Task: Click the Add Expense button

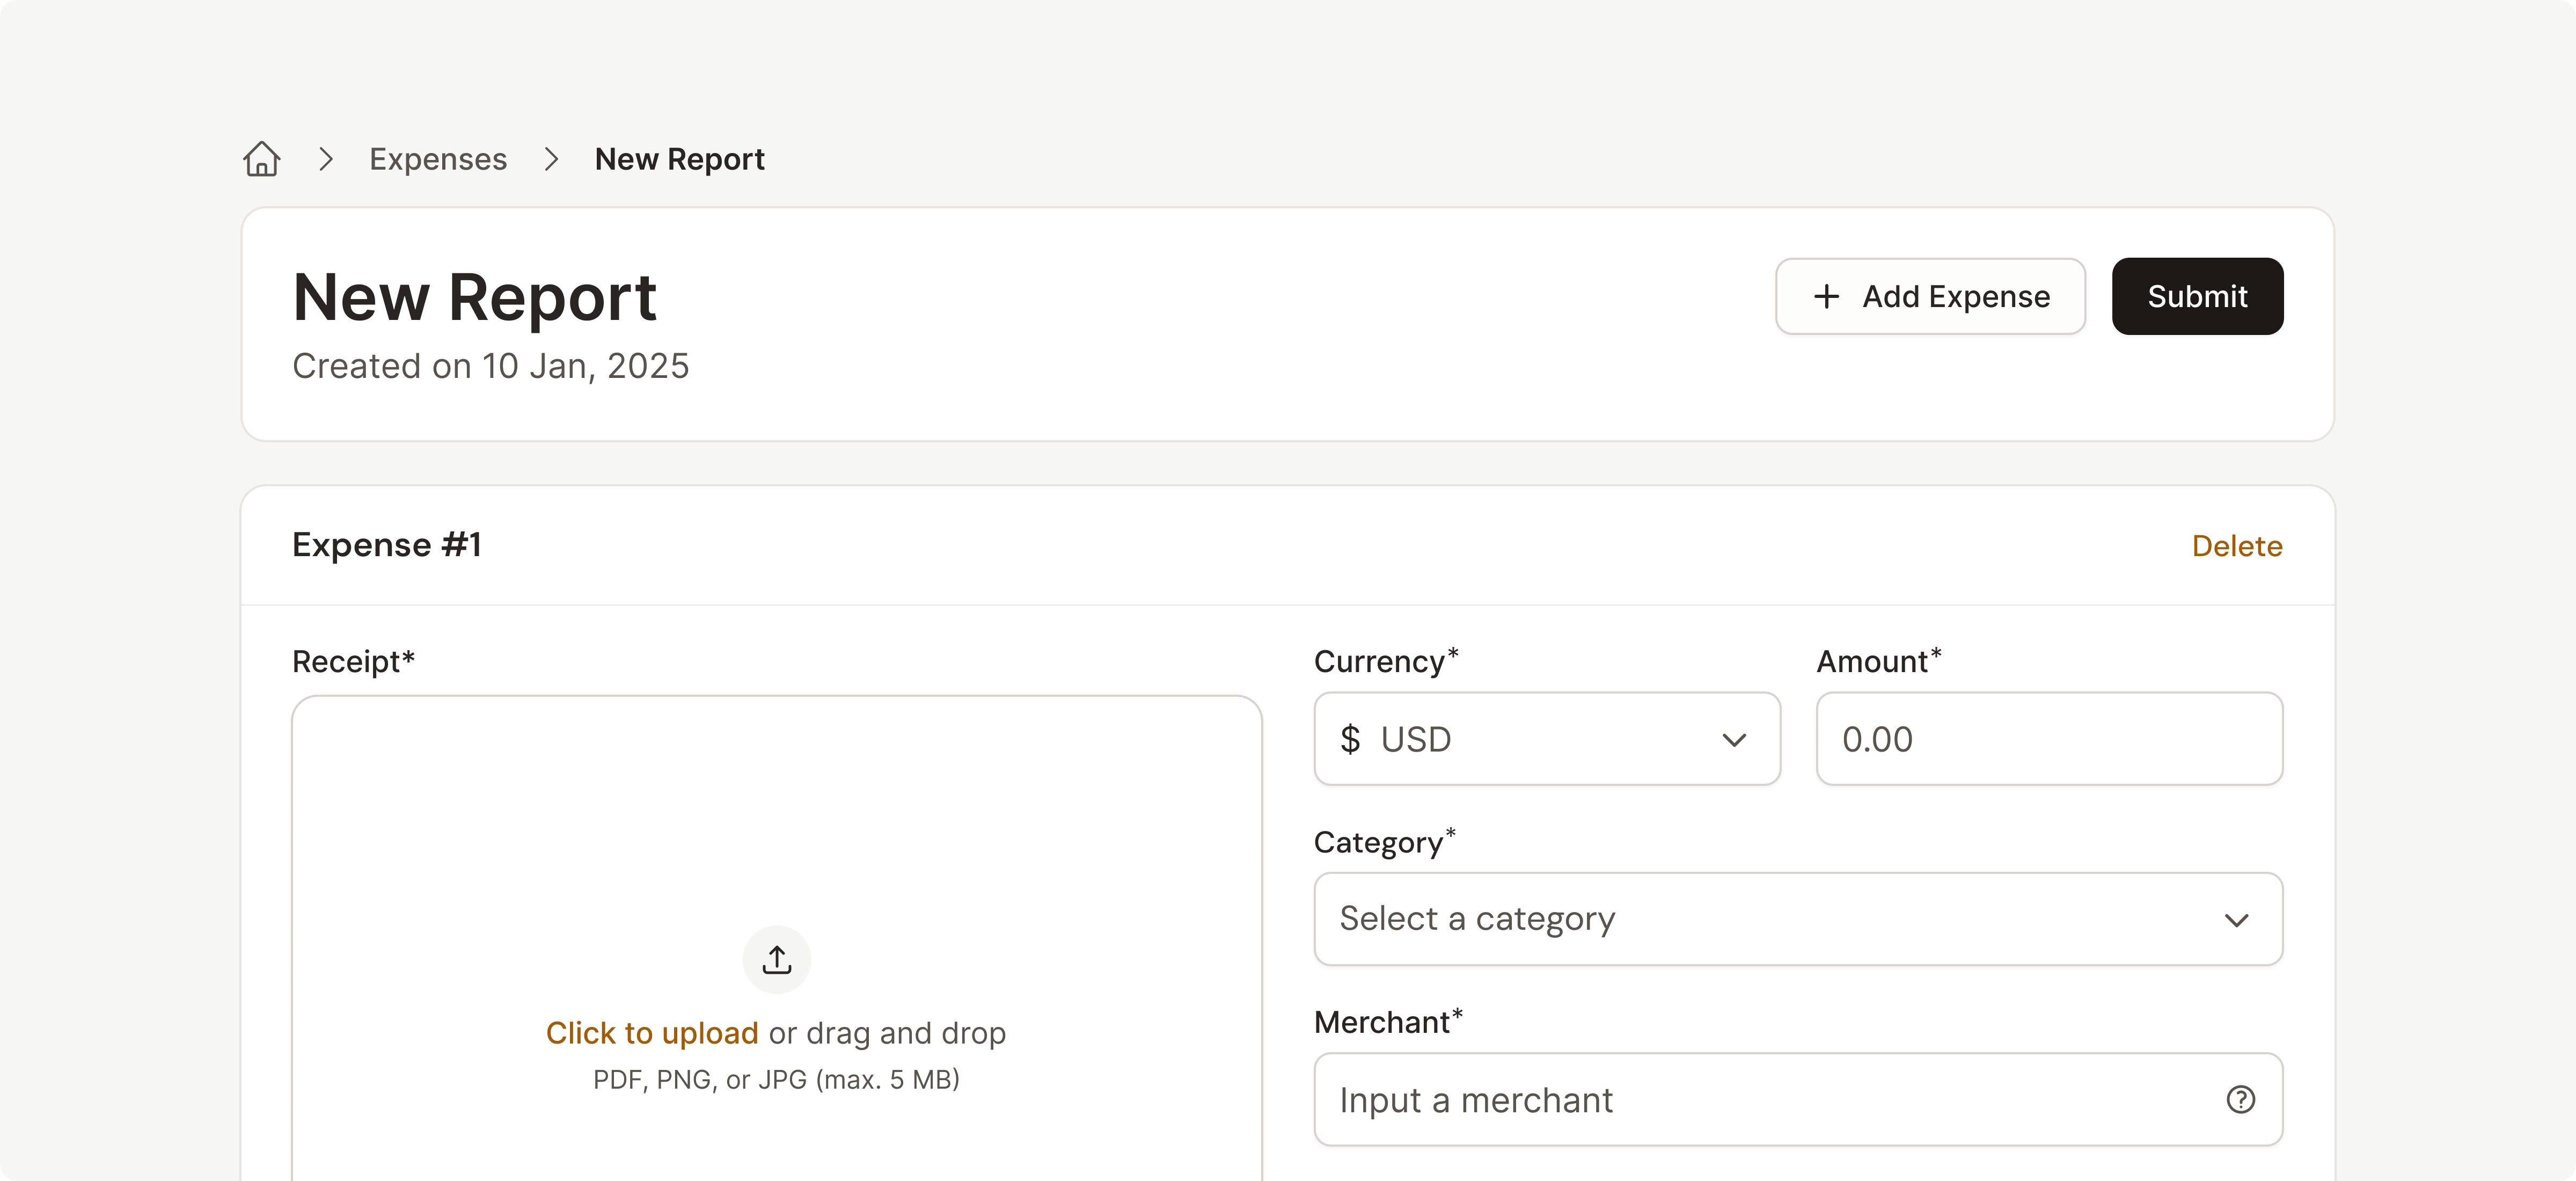Action: (1930, 296)
